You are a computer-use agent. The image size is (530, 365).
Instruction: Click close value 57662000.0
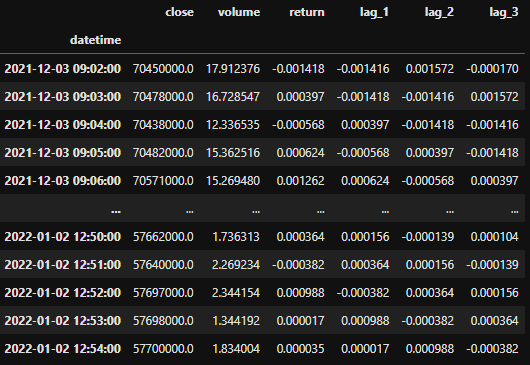click(x=163, y=237)
